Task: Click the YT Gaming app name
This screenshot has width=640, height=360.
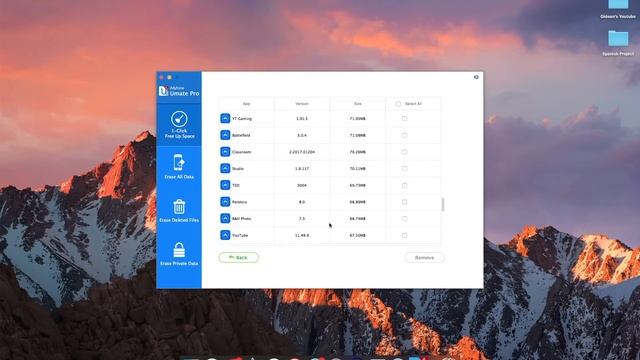Action: [x=242, y=119]
